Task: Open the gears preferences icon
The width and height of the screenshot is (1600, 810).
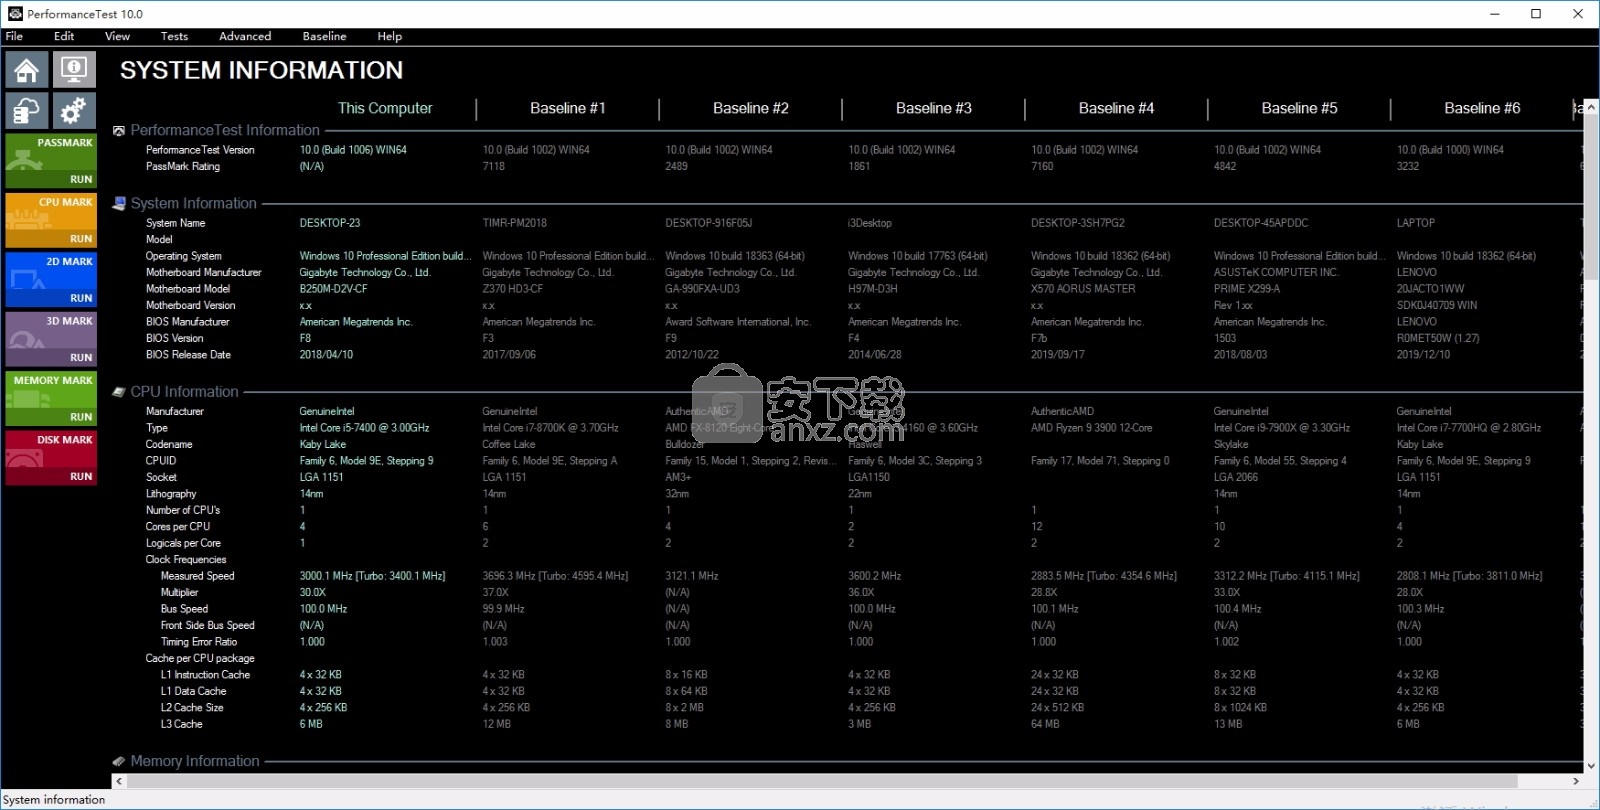Action: click(74, 110)
